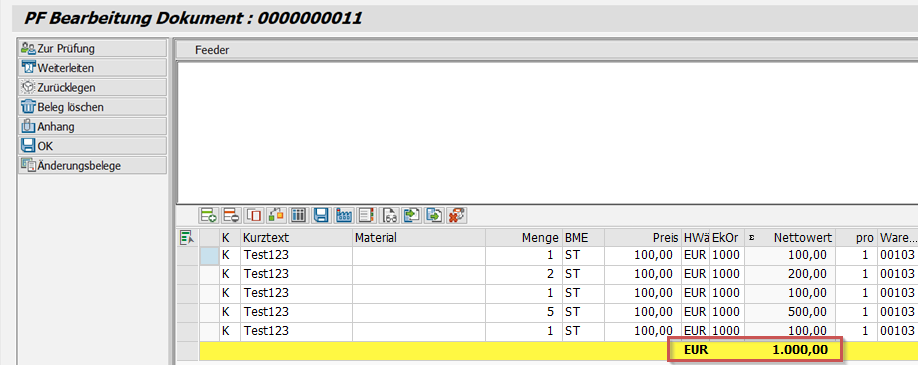The height and width of the screenshot is (365, 918).
Task: Click the copy row icon in grid toolbar
Action: (255, 215)
